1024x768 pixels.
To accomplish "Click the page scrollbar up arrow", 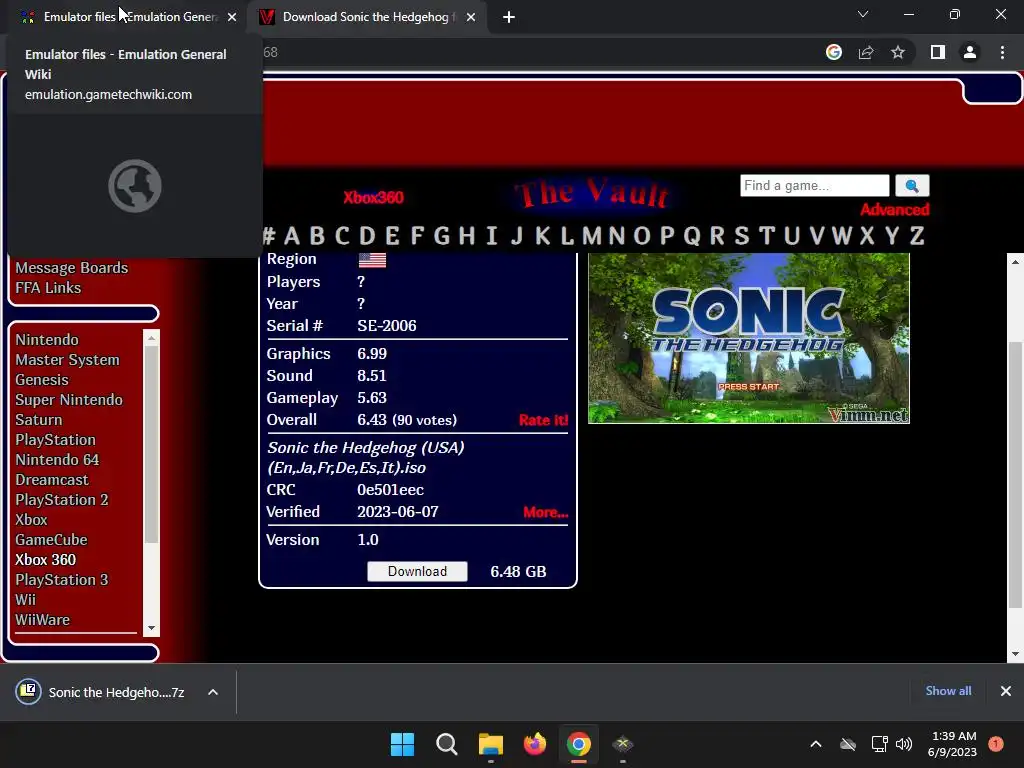I will point(1015,261).
